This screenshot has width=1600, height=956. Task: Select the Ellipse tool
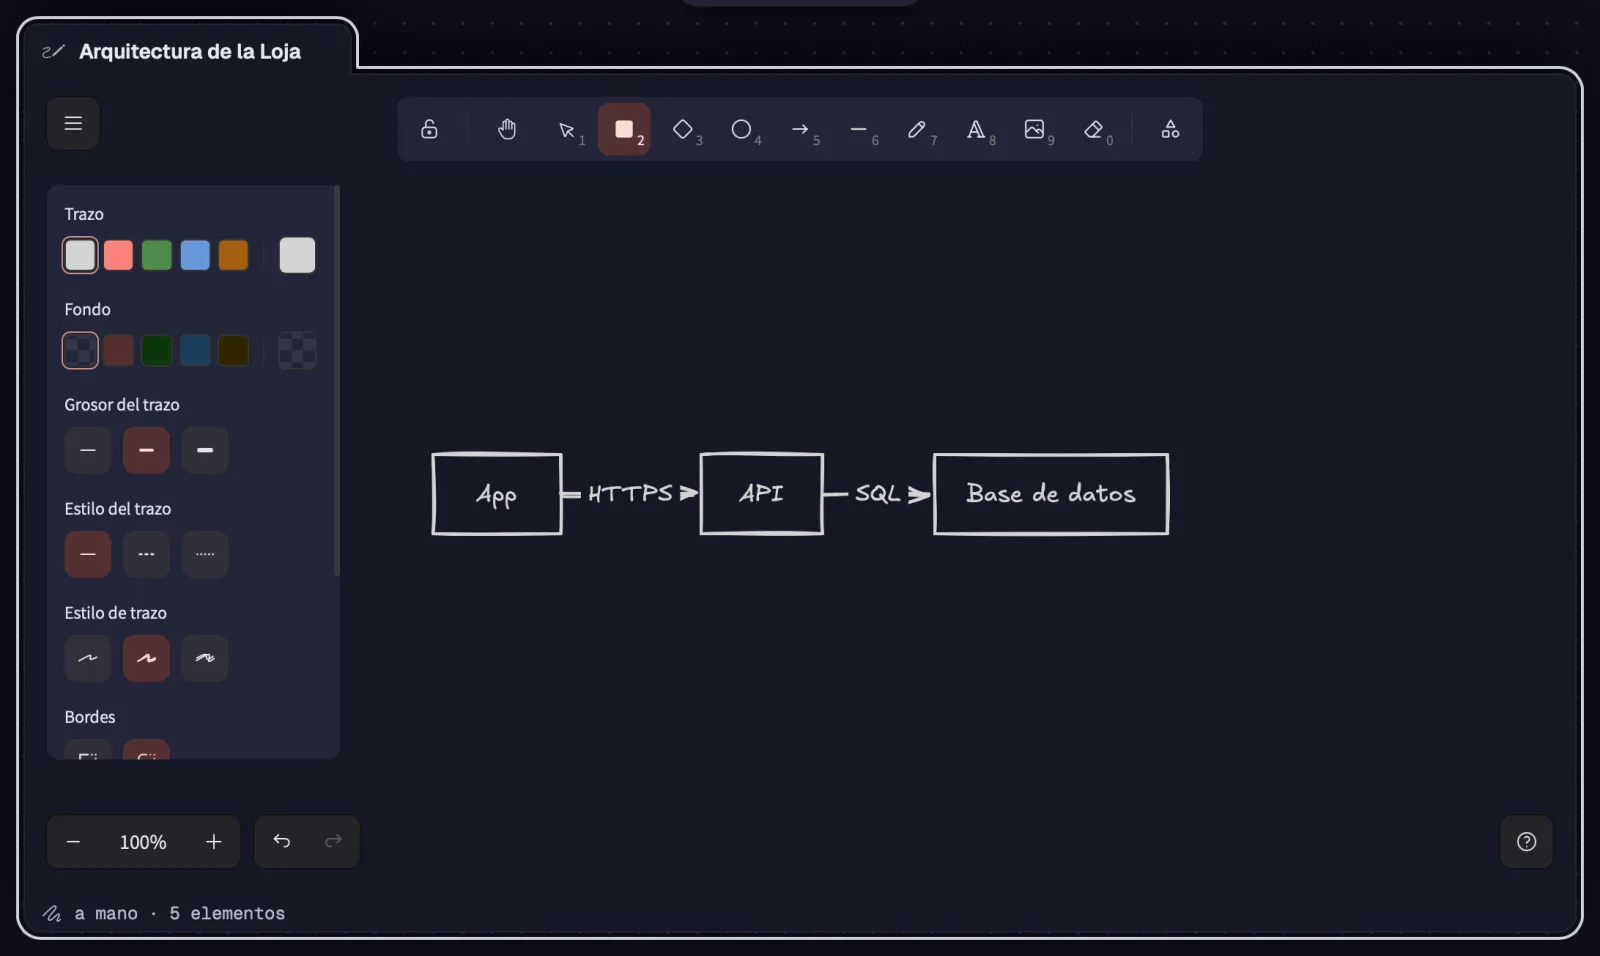742,129
